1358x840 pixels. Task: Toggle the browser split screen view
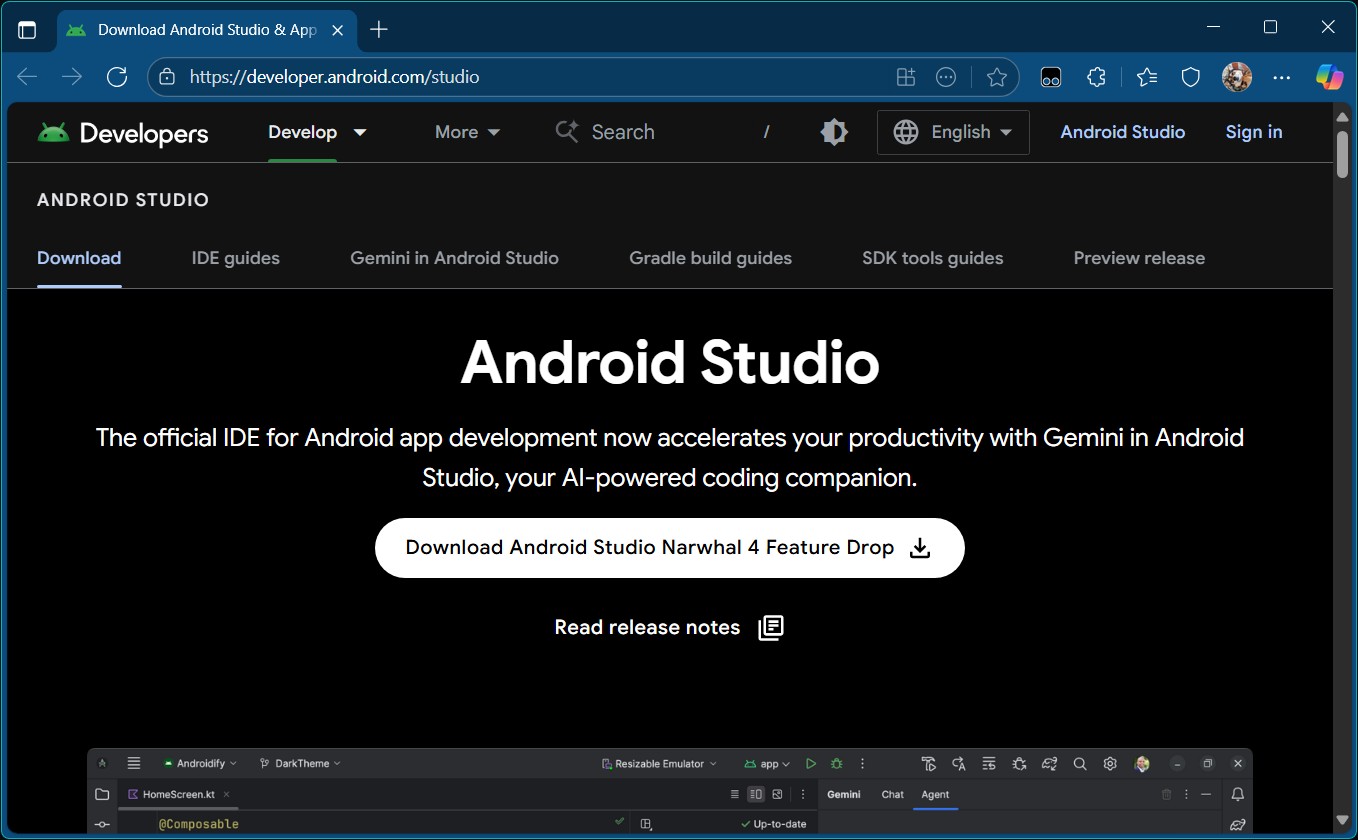(x=905, y=76)
